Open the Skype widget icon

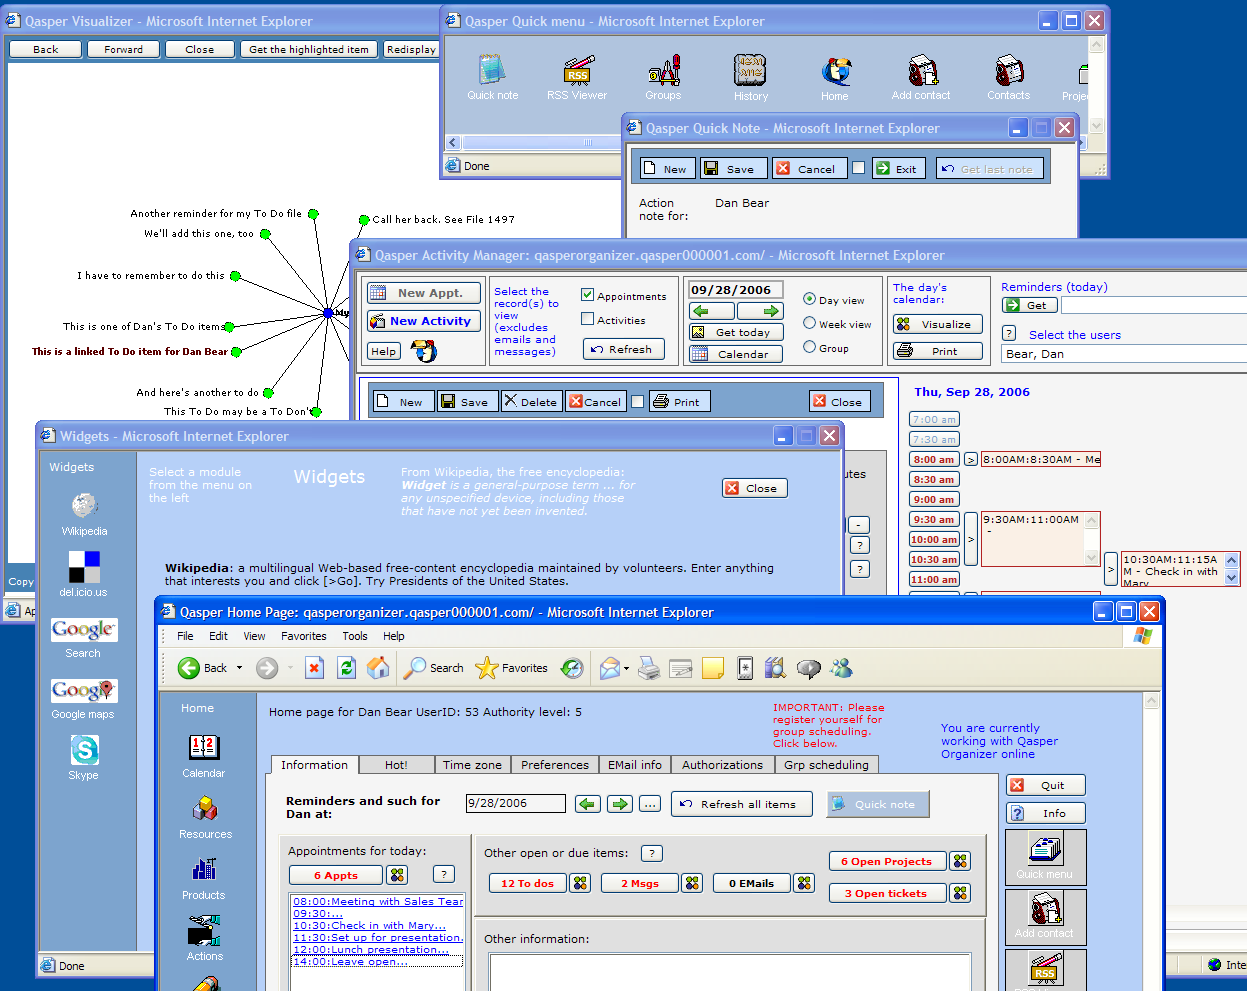[84, 750]
